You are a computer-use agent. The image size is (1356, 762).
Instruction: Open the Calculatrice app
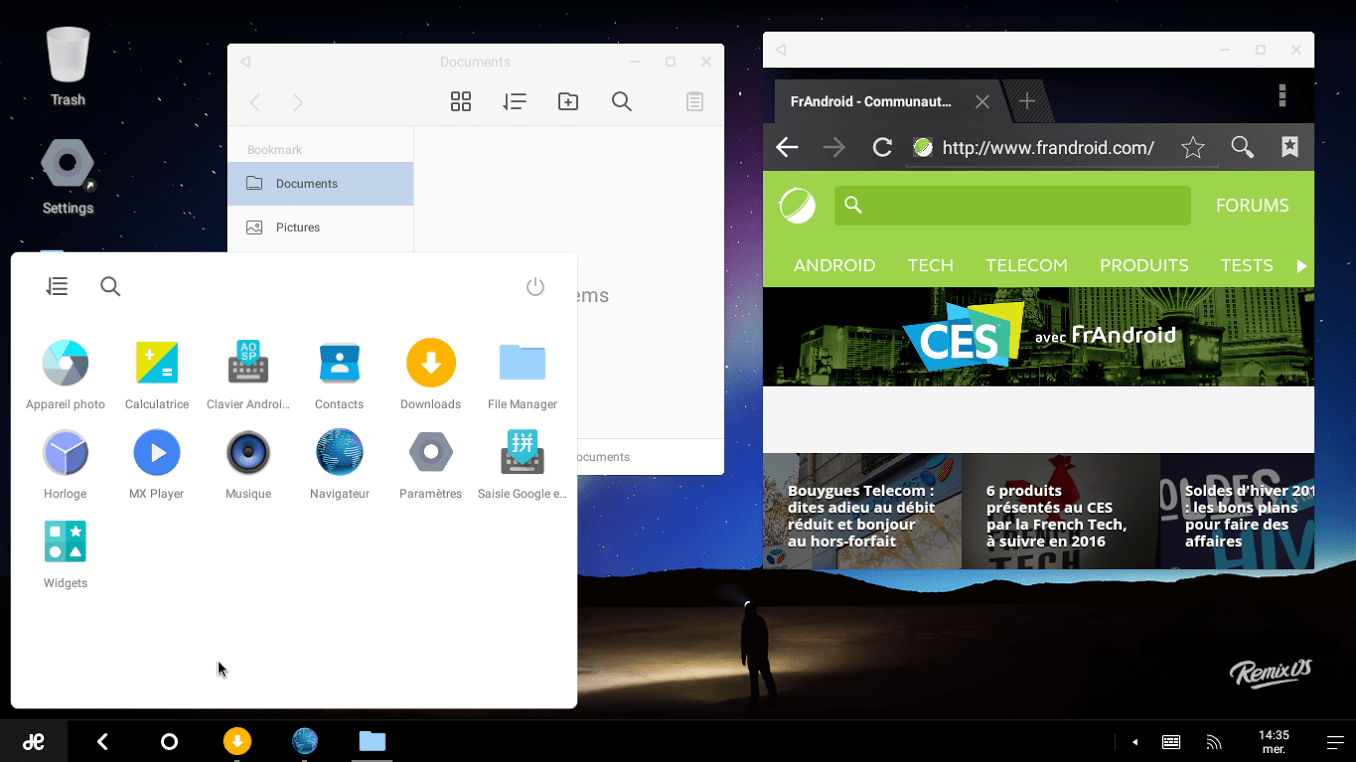click(156, 362)
